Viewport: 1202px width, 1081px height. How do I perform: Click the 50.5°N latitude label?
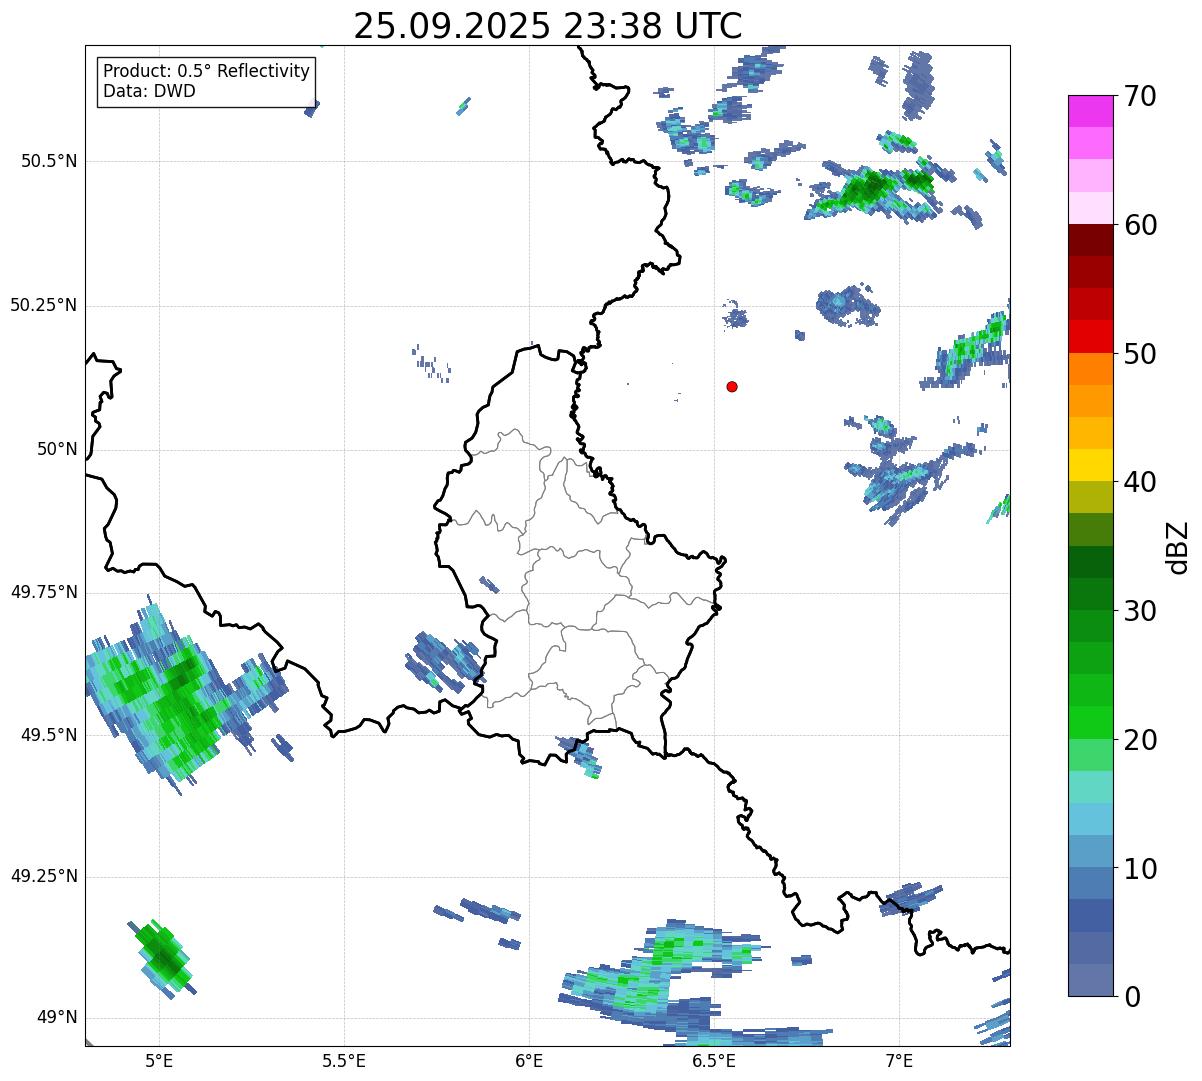click(x=49, y=161)
